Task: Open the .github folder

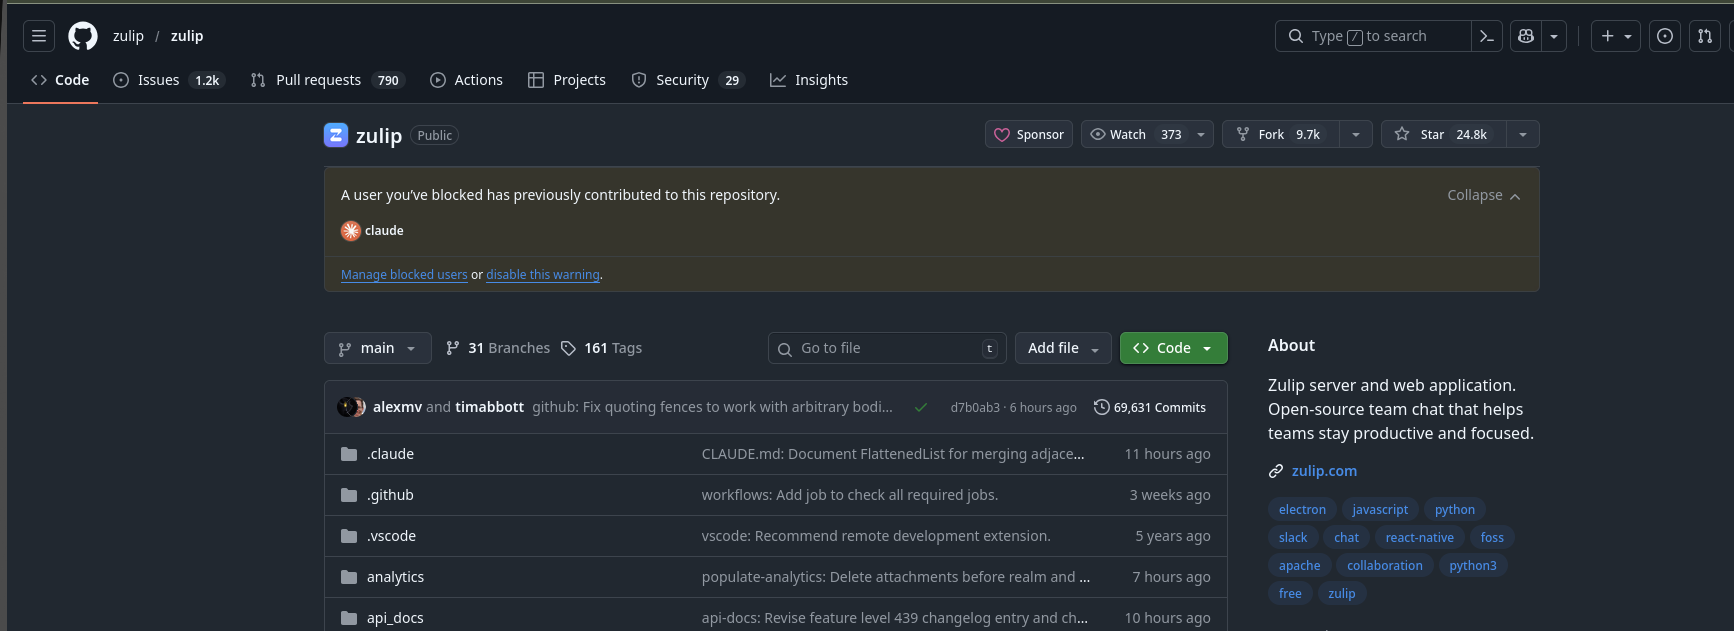Action: click(390, 495)
